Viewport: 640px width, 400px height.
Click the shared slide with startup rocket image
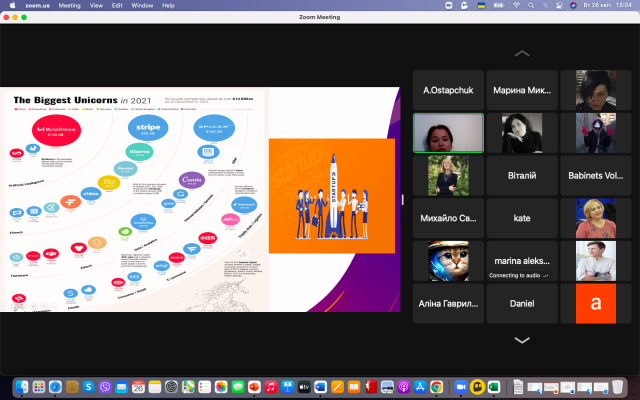(x=332, y=196)
